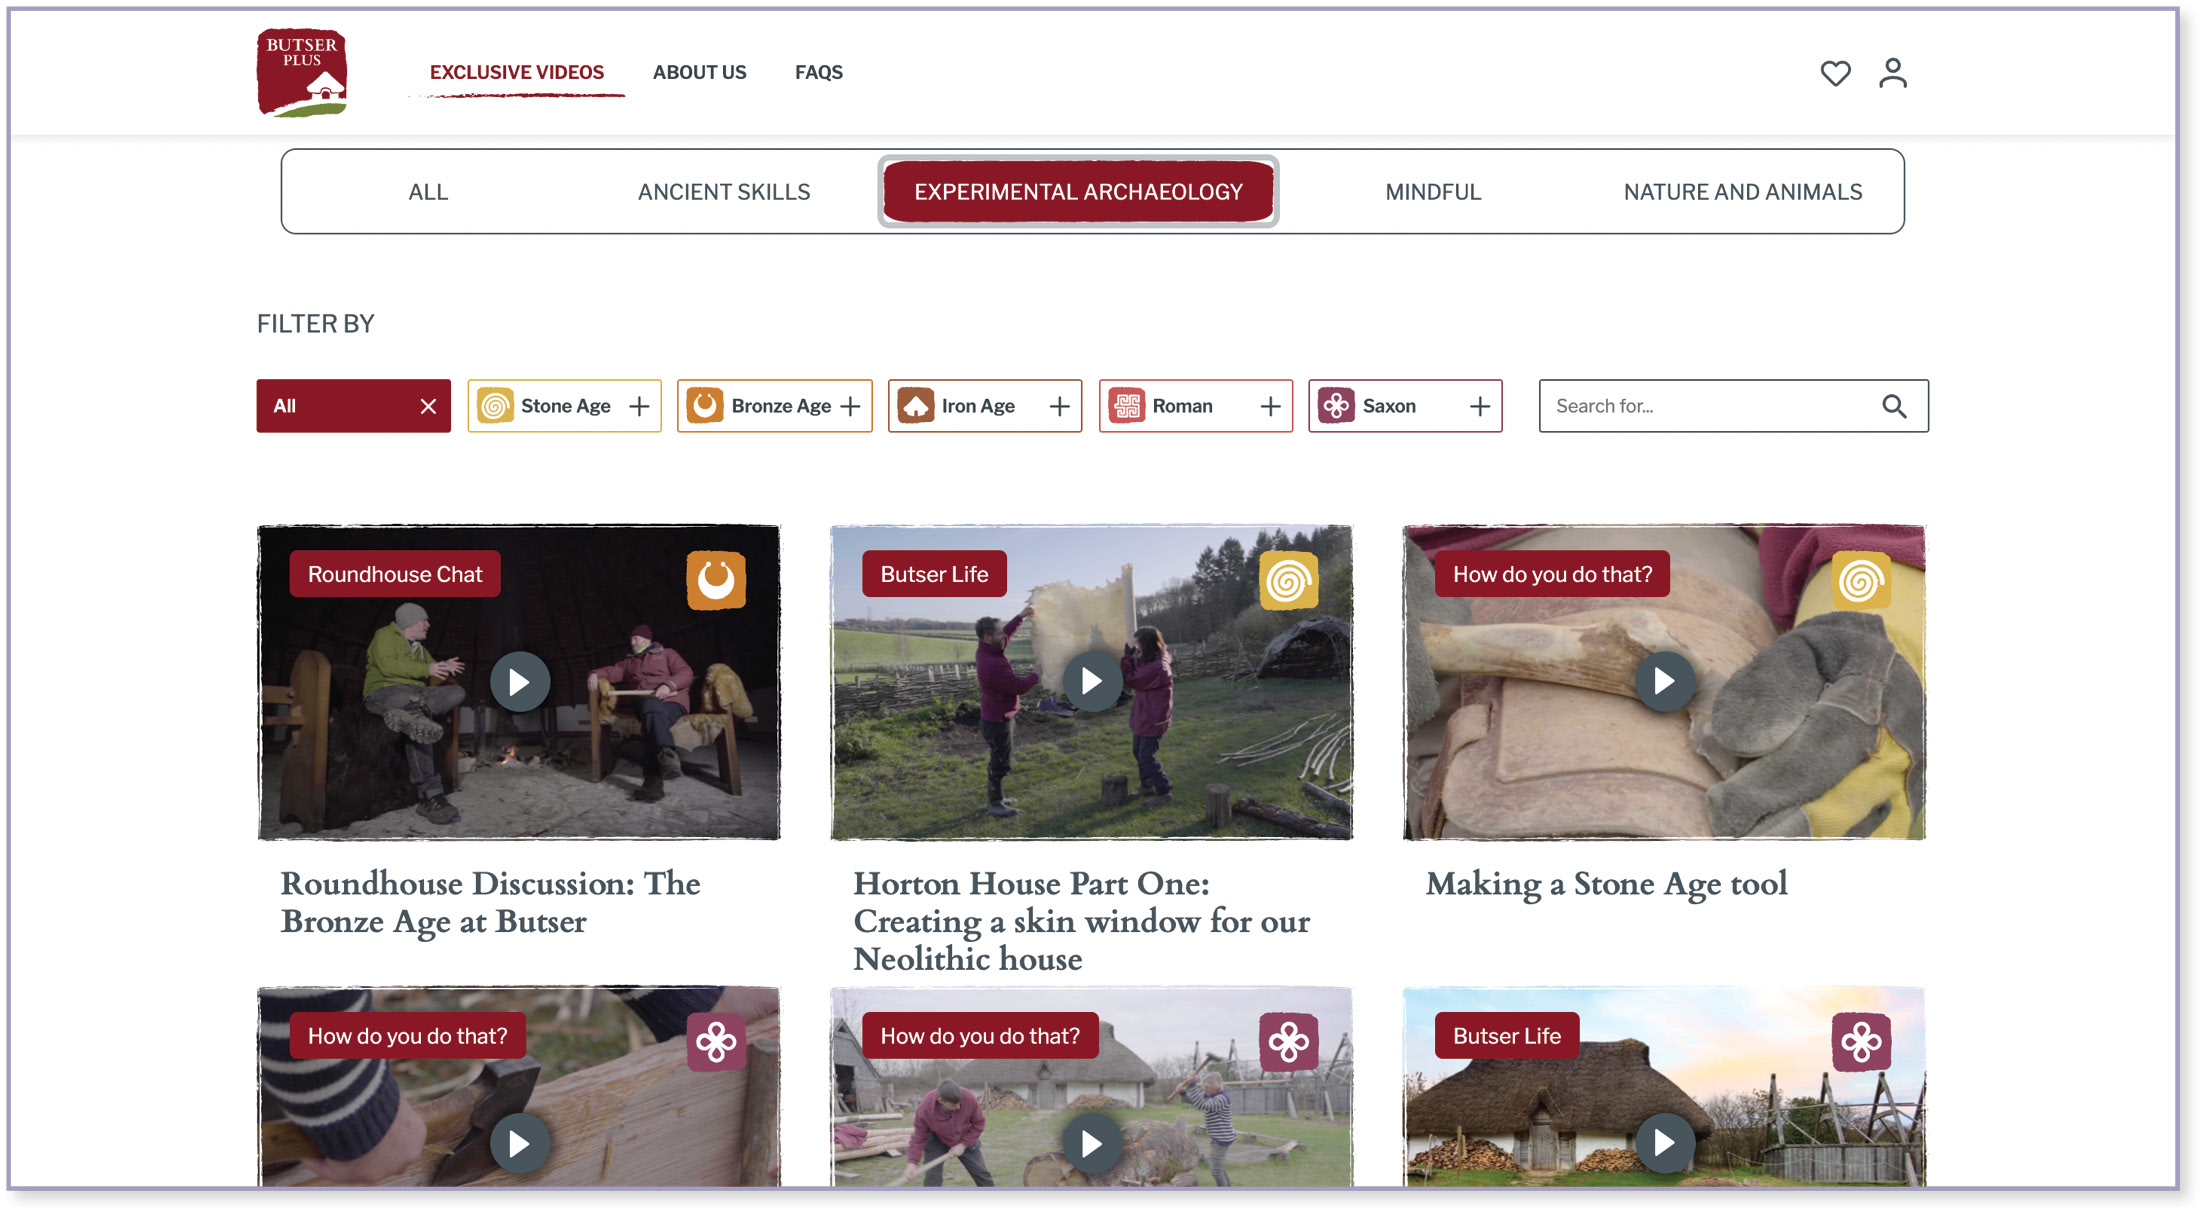Viewport: 2203px width, 1214px height.
Task: Open the FAQs page
Action: [x=819, y=72]
